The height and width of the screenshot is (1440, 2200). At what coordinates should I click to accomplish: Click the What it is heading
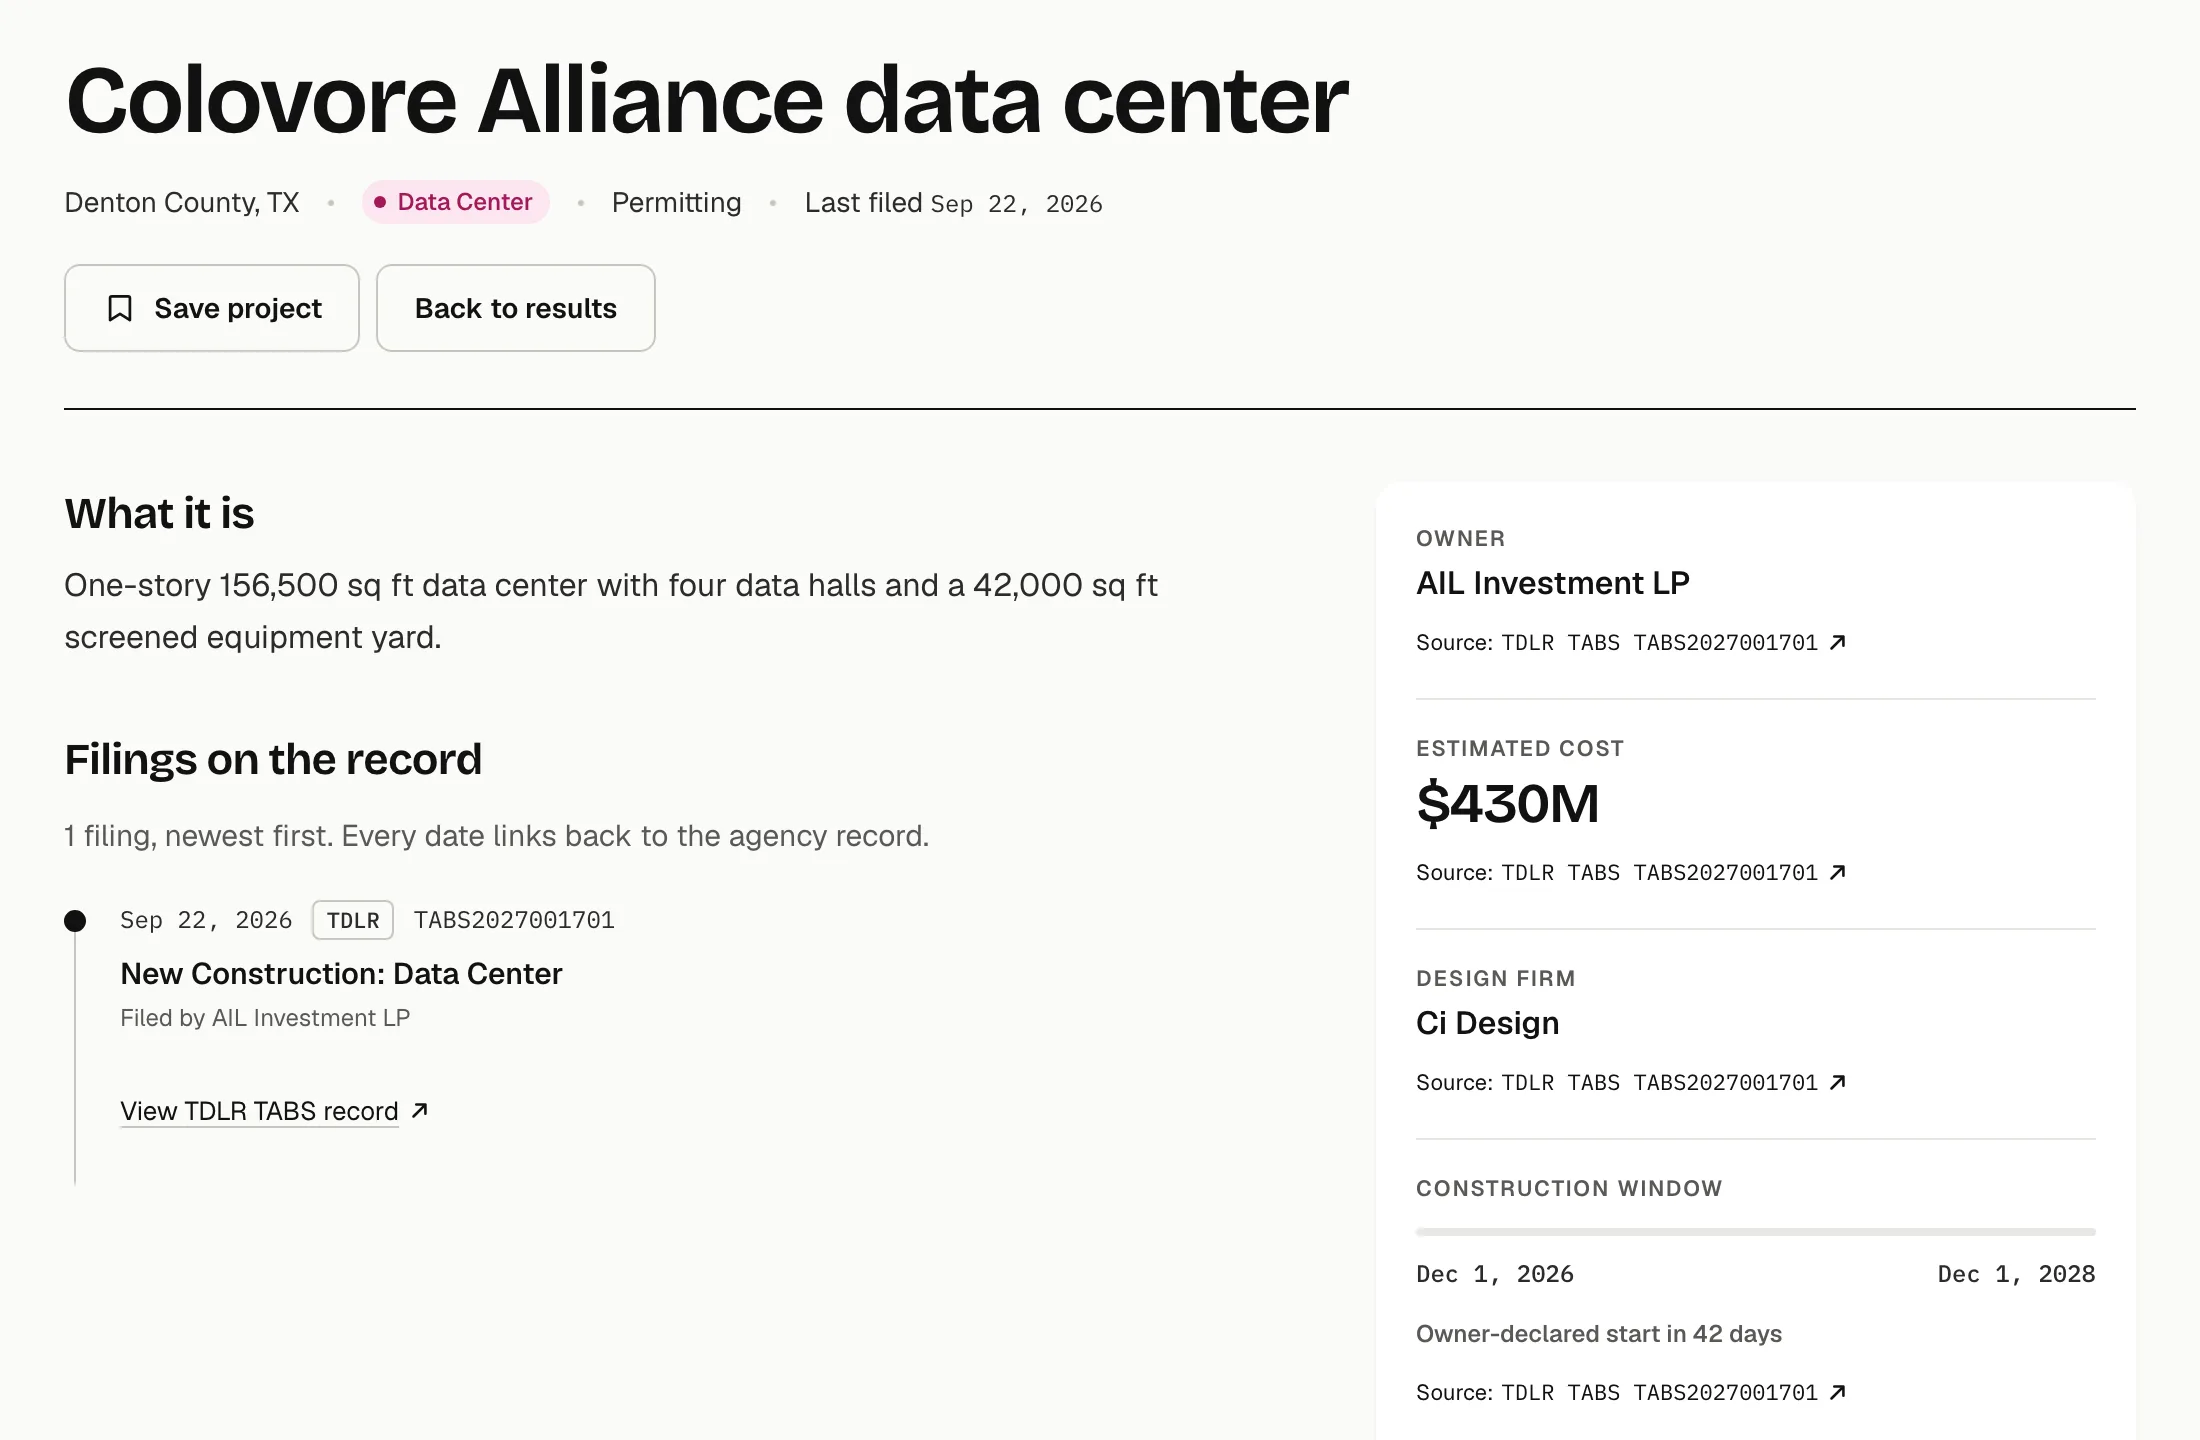coord(159,513)
